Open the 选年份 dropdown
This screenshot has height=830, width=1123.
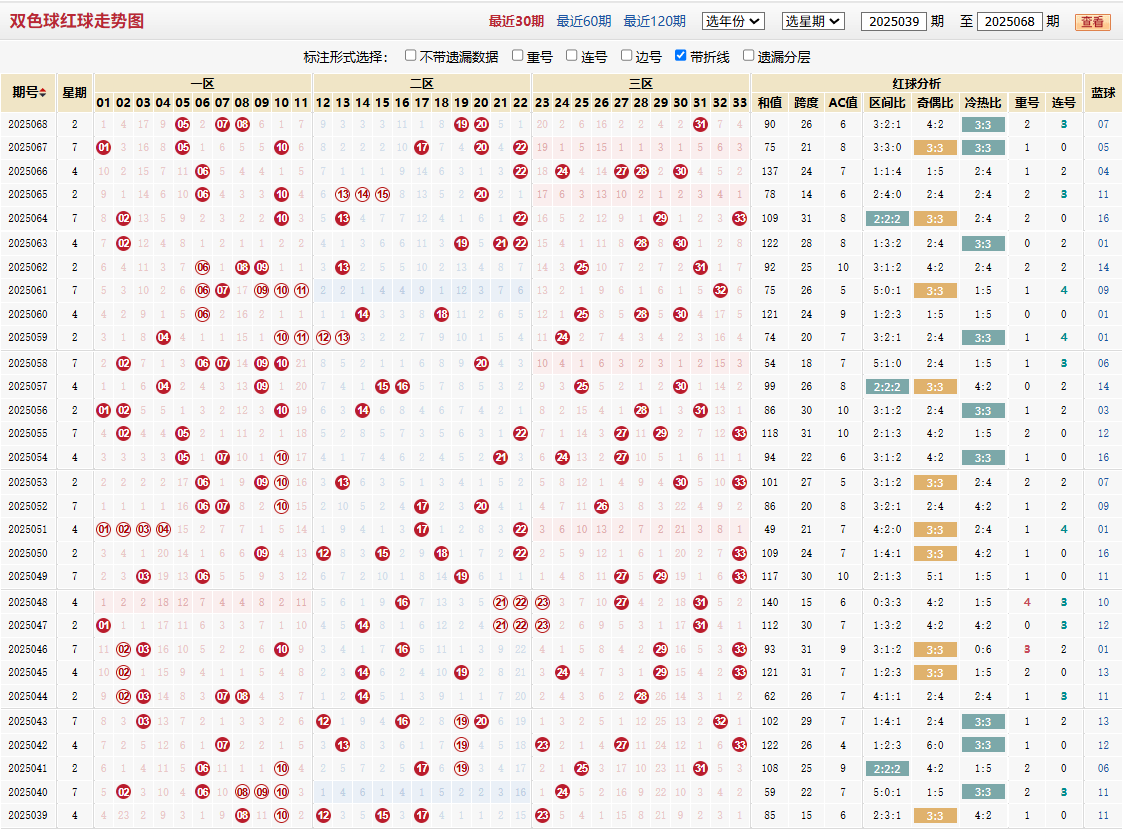733,21
